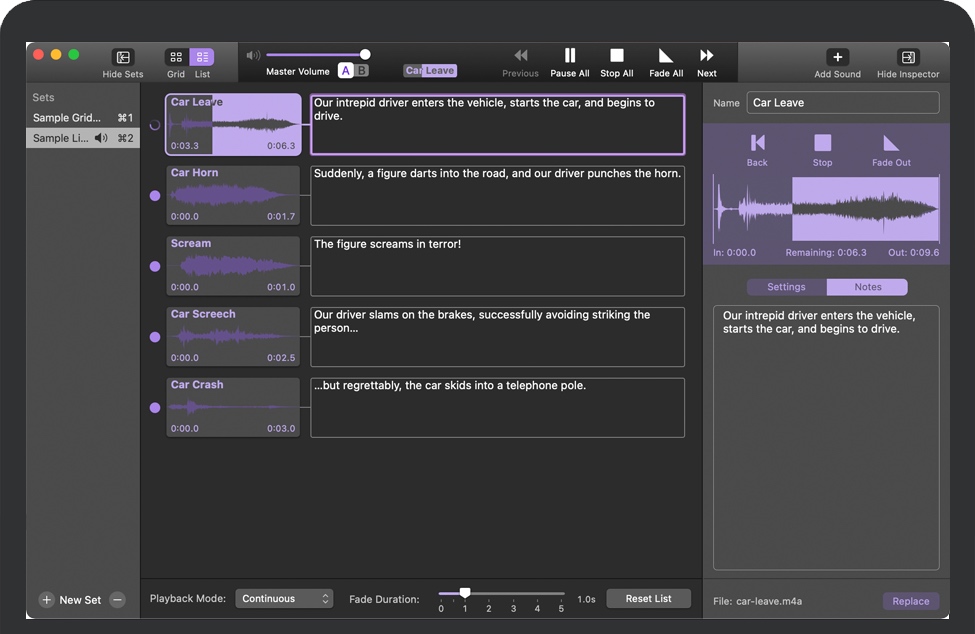The image size is (975, 634).
Task: Hide the Inspector panel
Action: pos(907,57)
